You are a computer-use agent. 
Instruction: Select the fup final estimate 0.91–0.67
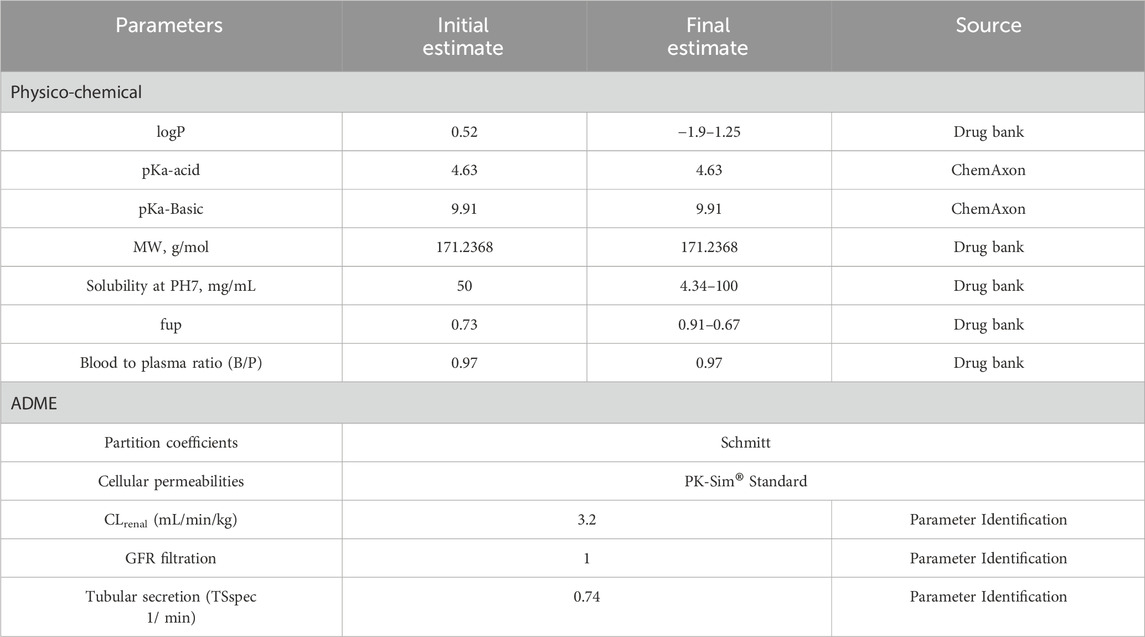pyautogui.click(x=709, y=325)
